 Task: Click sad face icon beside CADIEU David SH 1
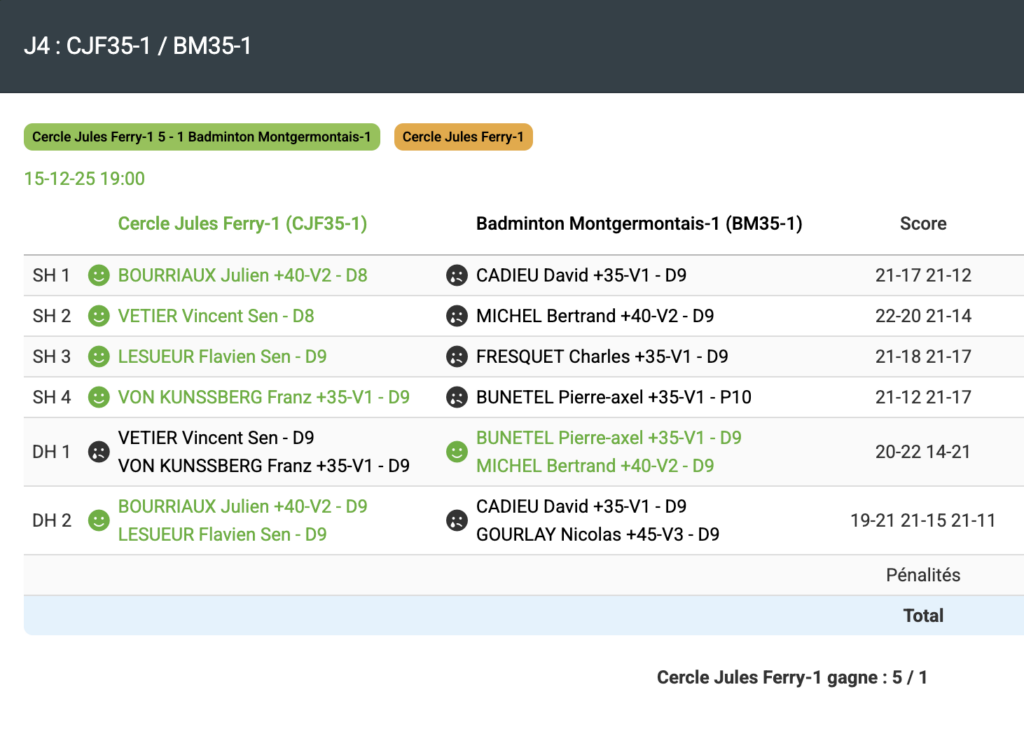[x=456, y=275]
